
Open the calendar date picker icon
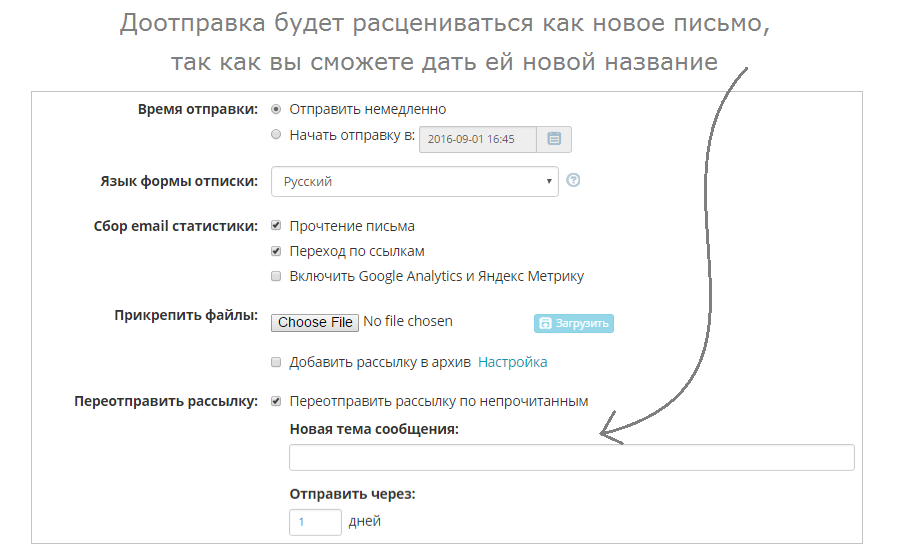point(554,139)
